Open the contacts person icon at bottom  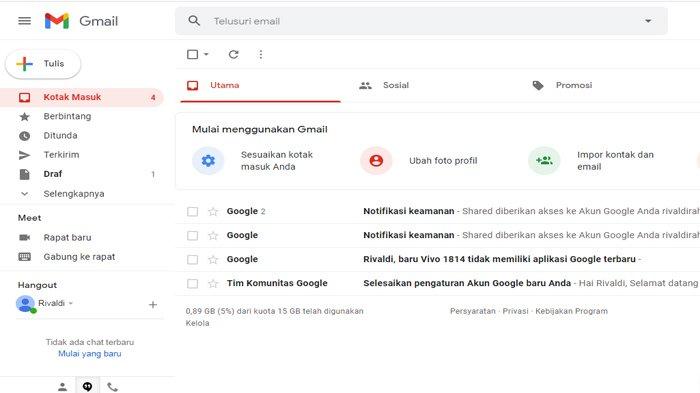coord(62,387)
